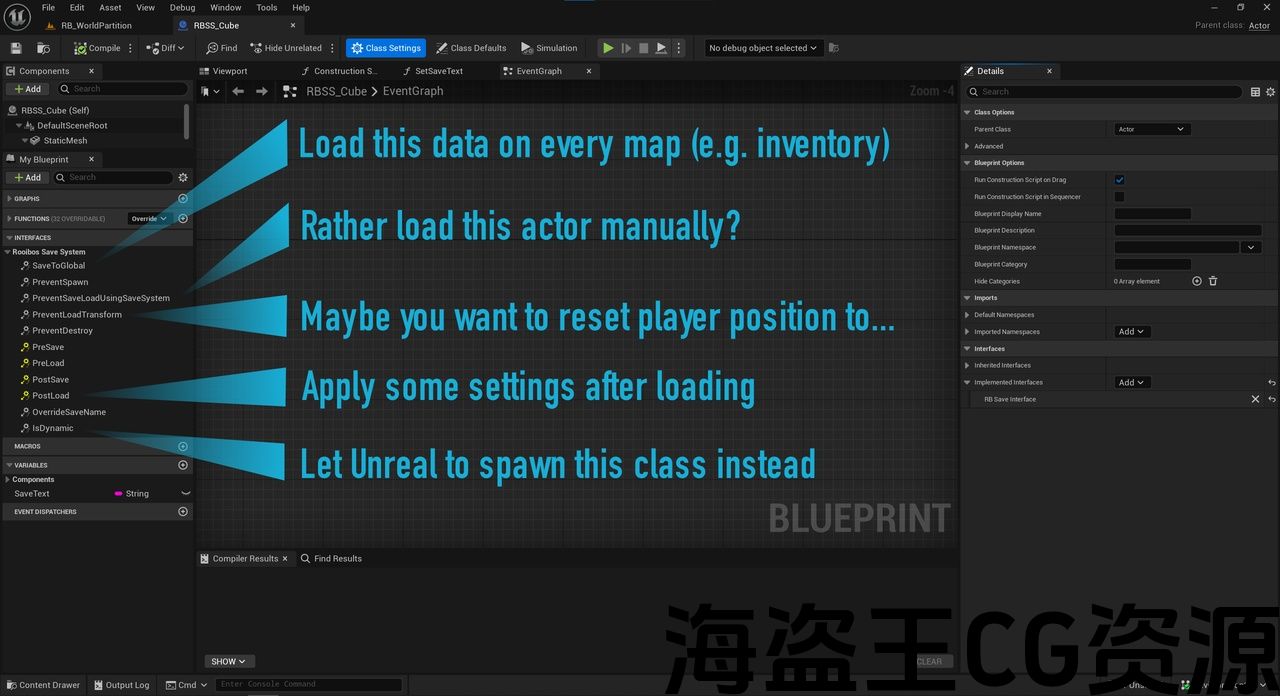The image size is (1280, 696).
Task: Click the Details panel search field
Action: 1105,92
